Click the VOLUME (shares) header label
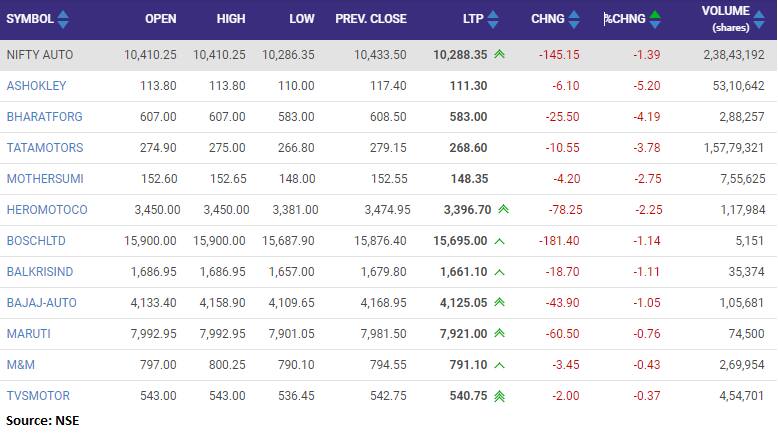The image size is (778, 435). point(725,19)
